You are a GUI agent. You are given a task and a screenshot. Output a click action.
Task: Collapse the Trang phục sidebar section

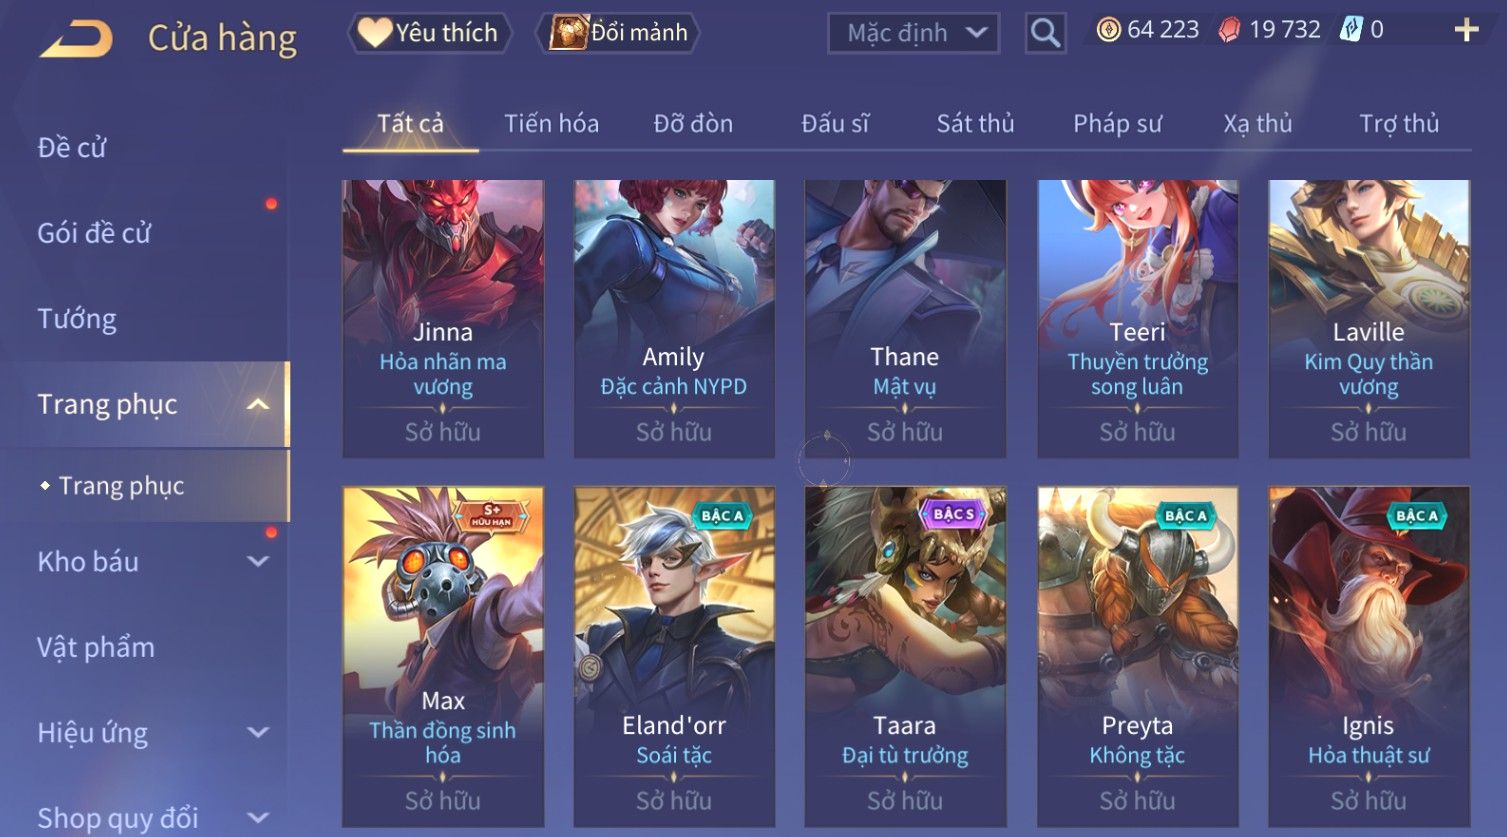pyautogui.click(x=258, y=405)
